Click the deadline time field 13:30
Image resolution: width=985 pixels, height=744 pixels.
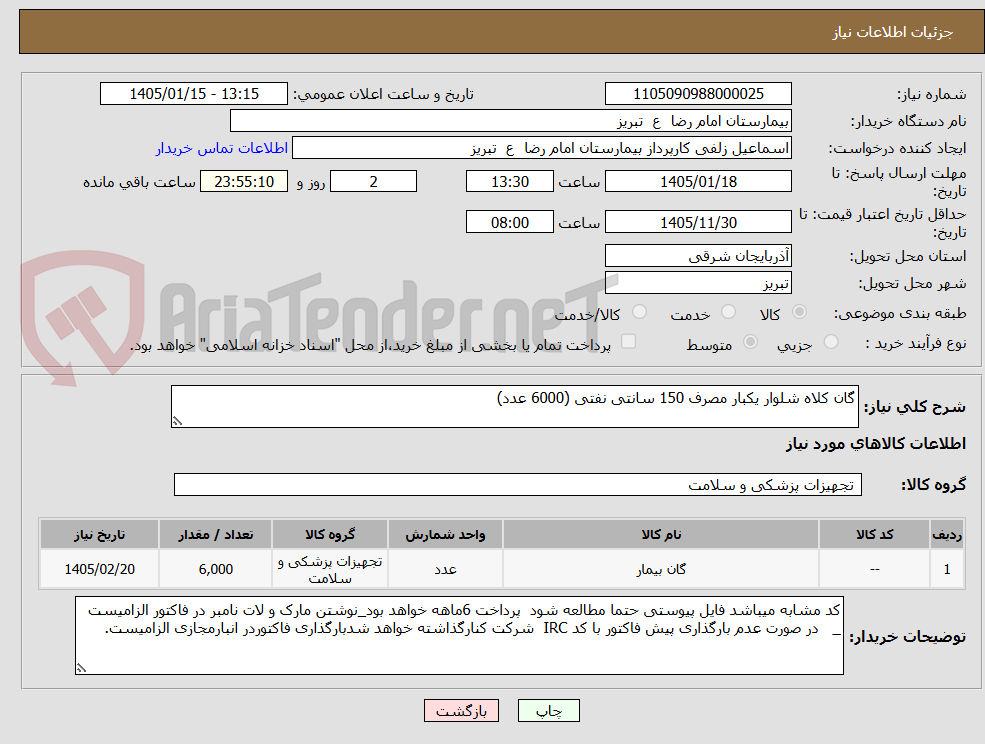[x=509, y=182]
